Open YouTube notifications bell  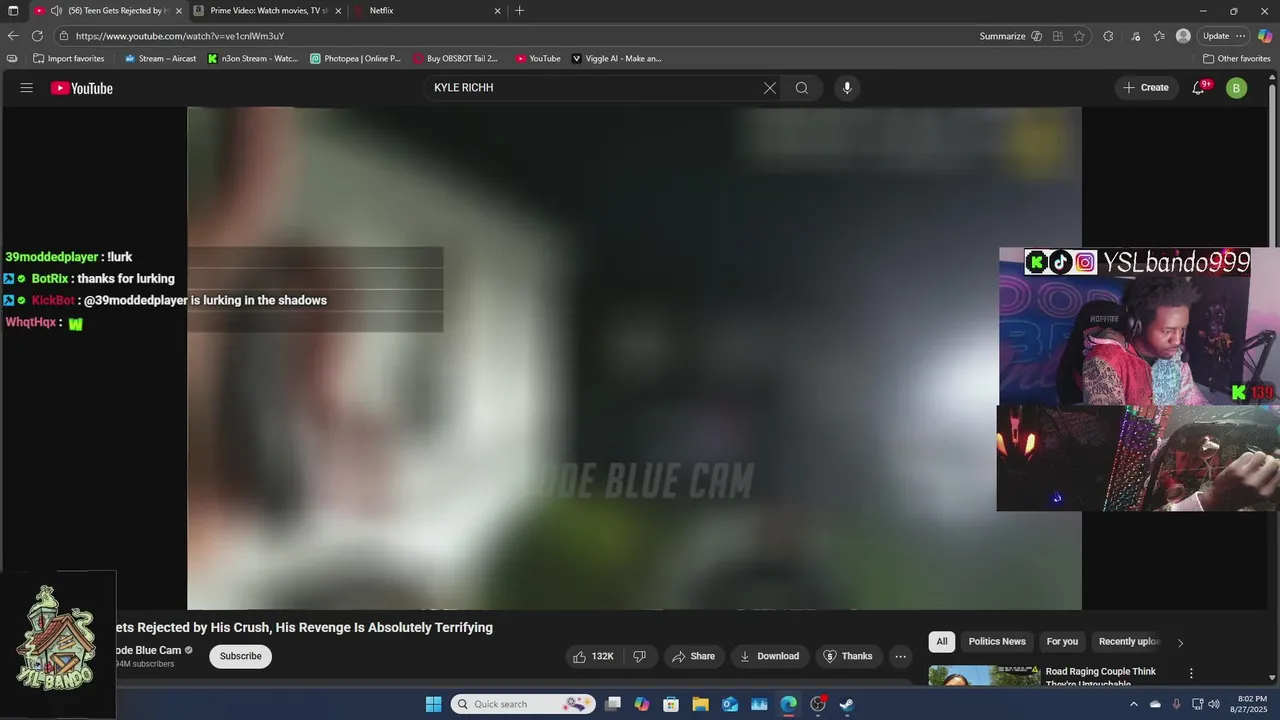pos(1199,88)
